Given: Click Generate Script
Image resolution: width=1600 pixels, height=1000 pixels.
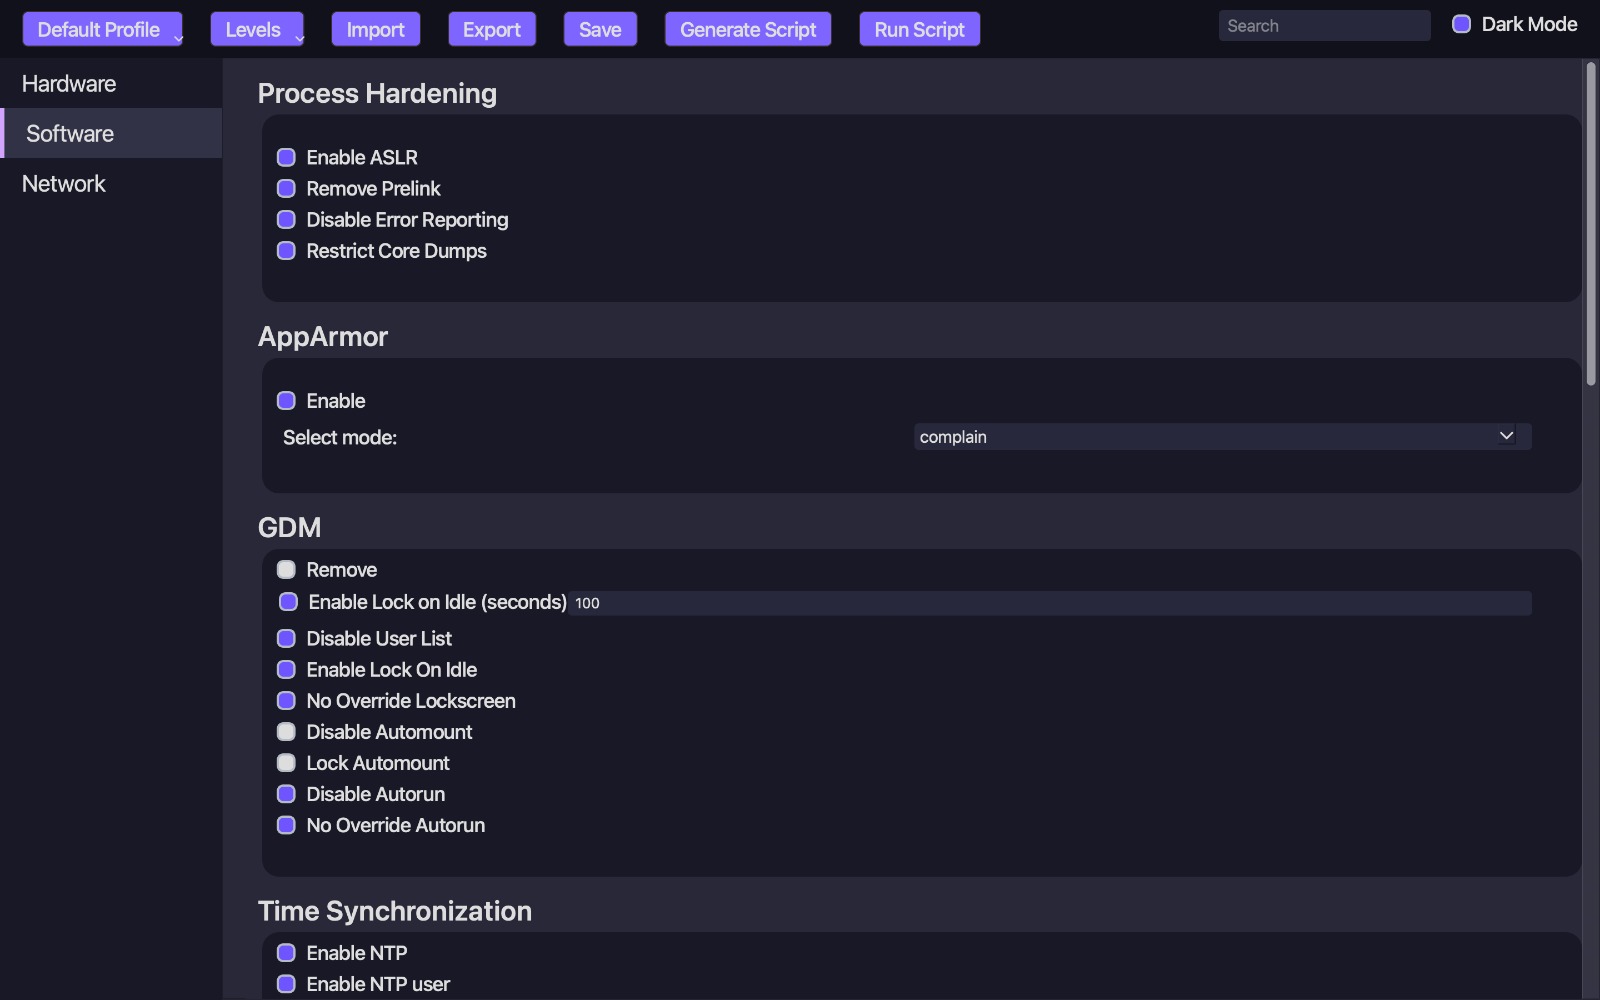Looking at the screenshot, I should pos(748,29).
